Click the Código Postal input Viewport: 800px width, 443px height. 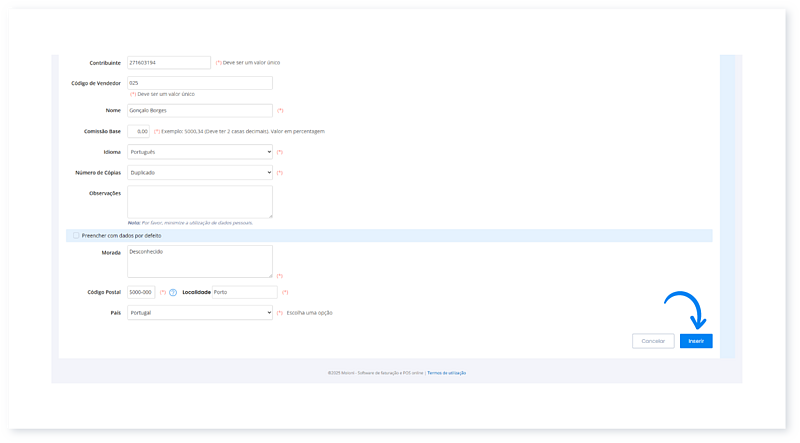(x=141, y=292)
